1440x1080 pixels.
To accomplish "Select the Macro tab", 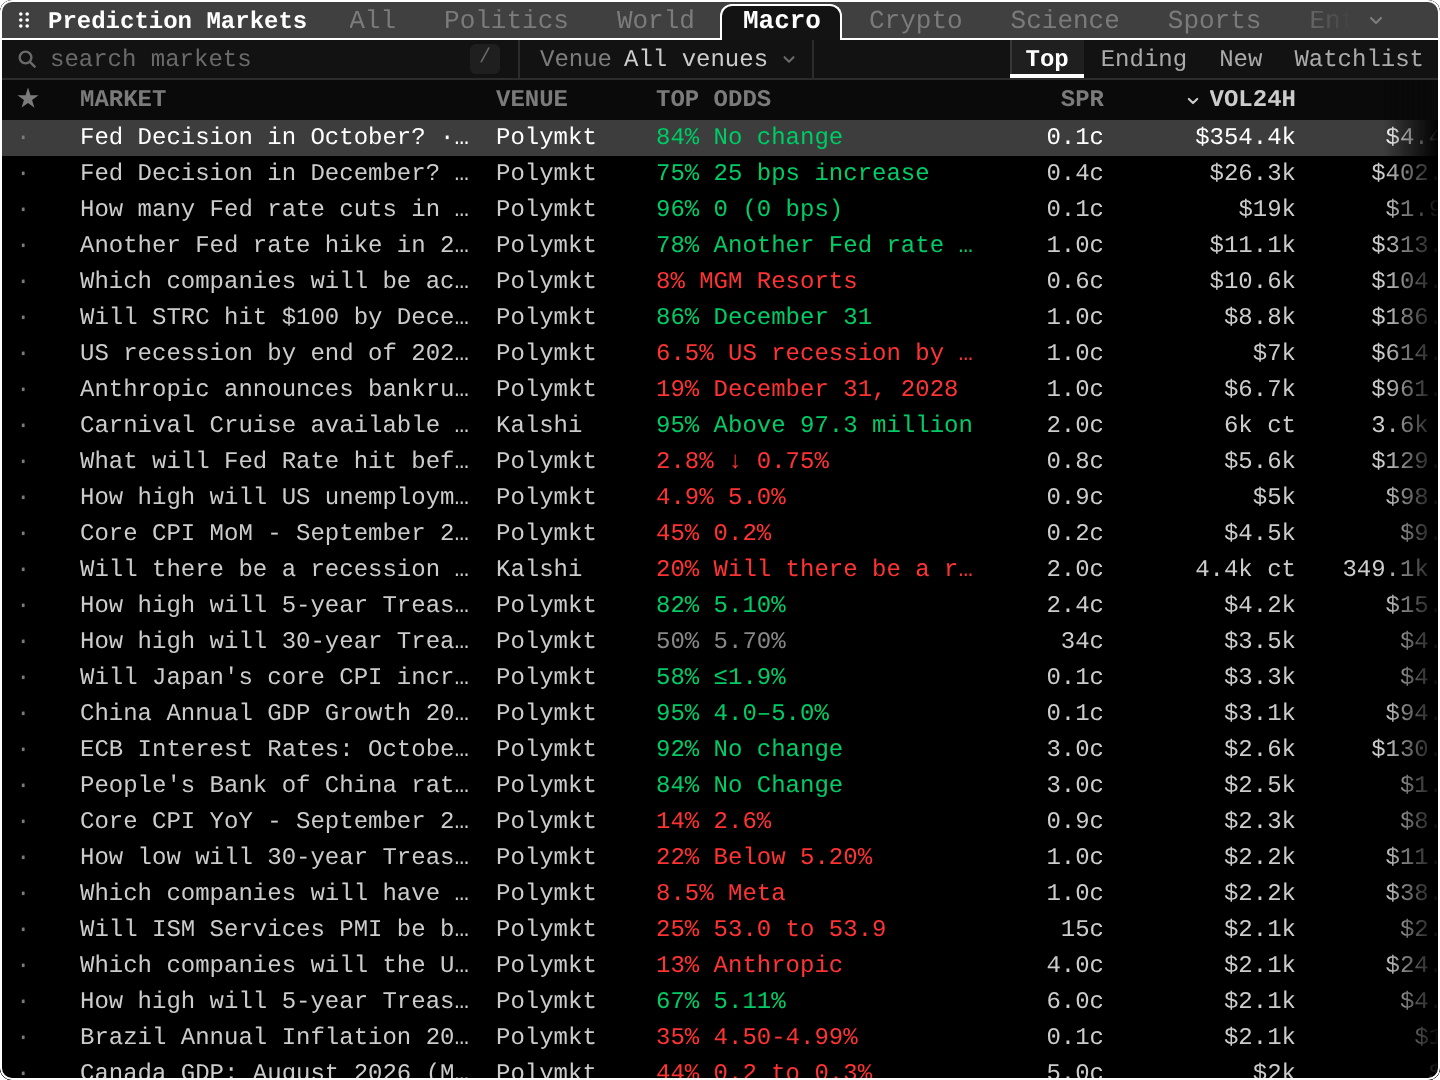I will (x=781, y=20).
